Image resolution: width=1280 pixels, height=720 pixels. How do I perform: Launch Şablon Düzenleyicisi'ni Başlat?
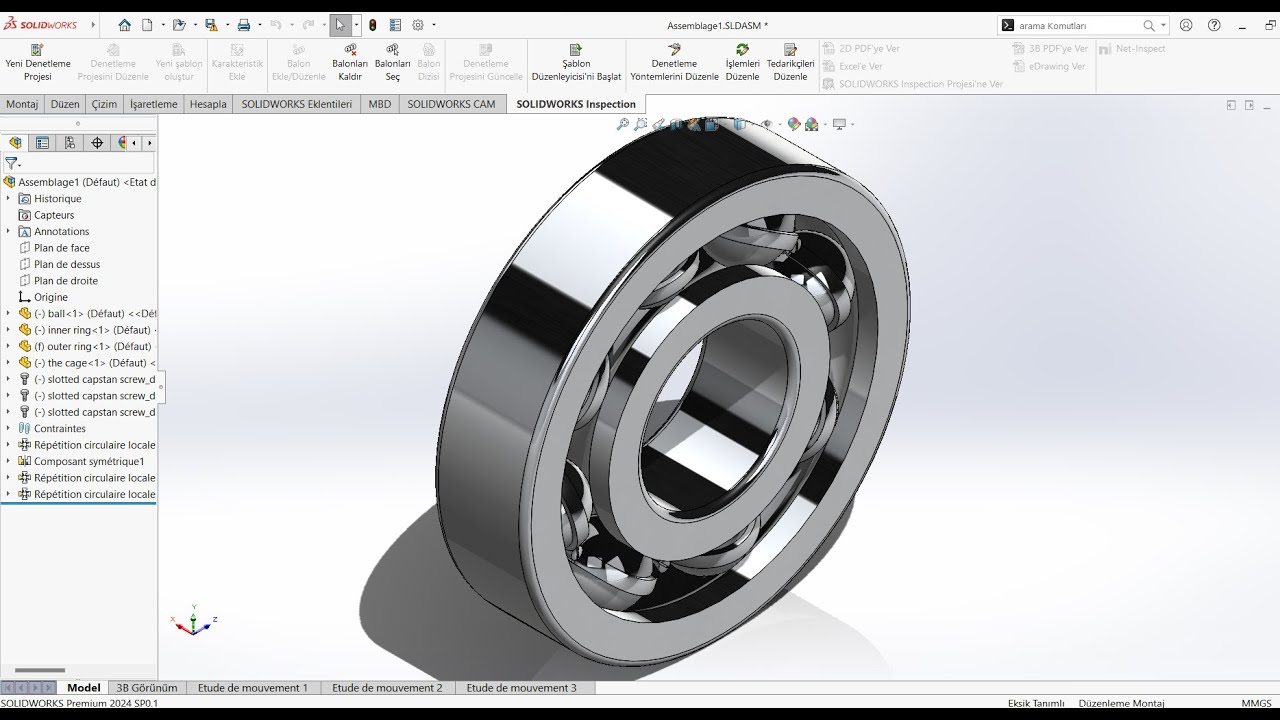(x=576, y=63)
